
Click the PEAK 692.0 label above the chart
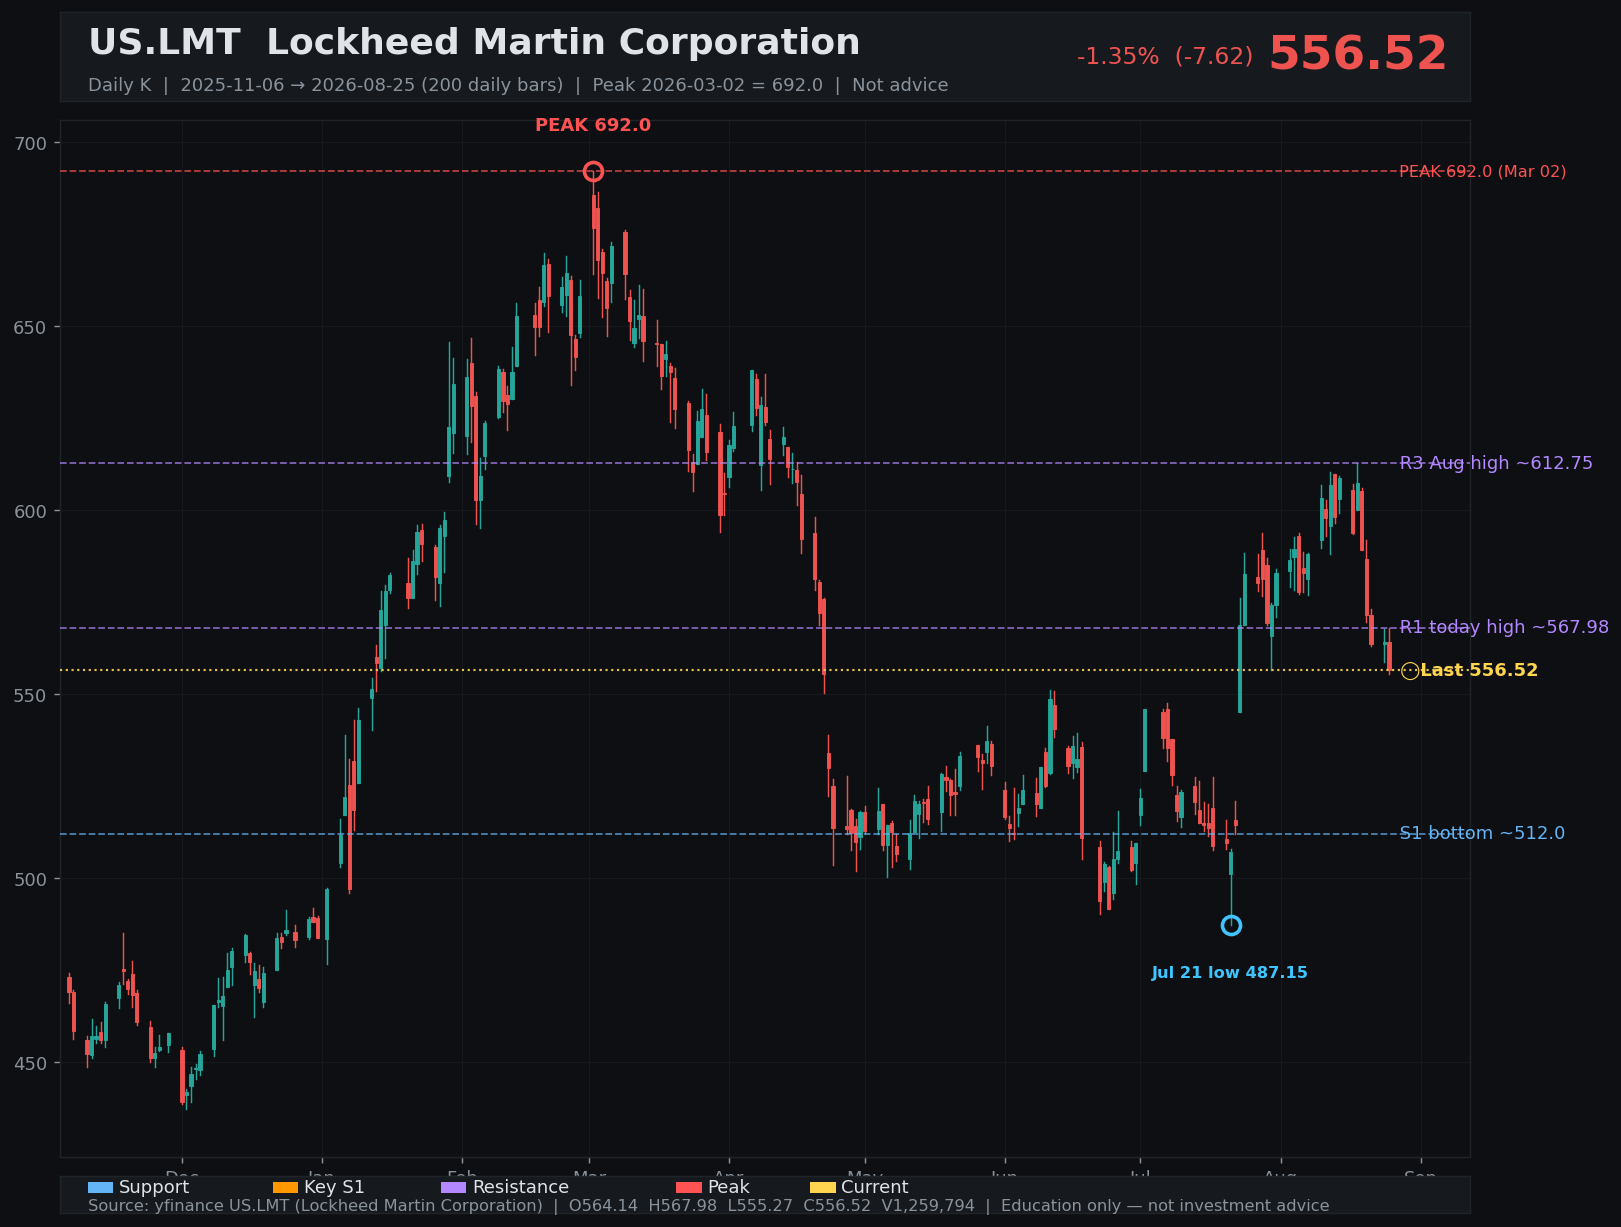coord(593,125)
